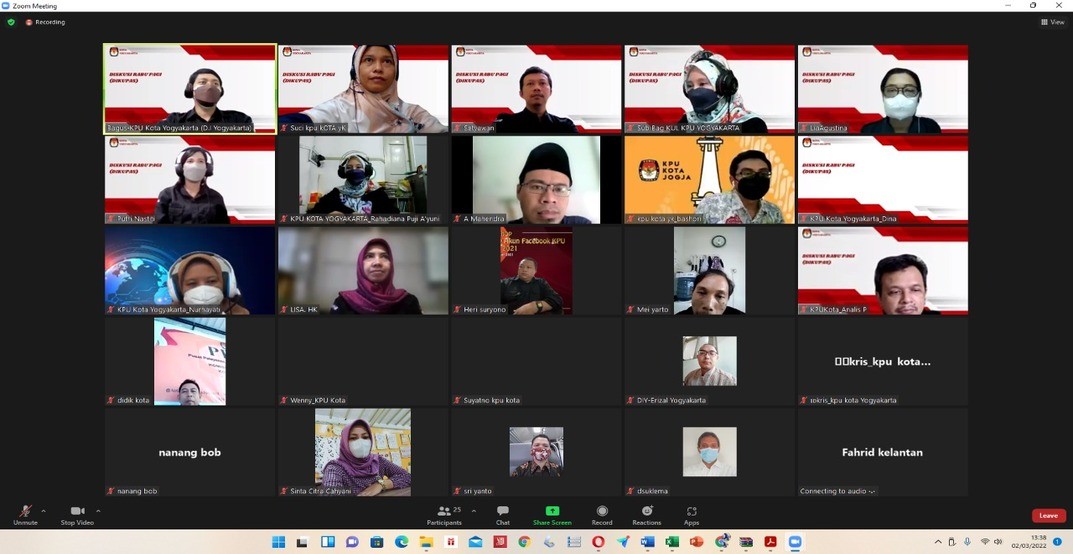Unmute the microphone

[x=25, y=512]
